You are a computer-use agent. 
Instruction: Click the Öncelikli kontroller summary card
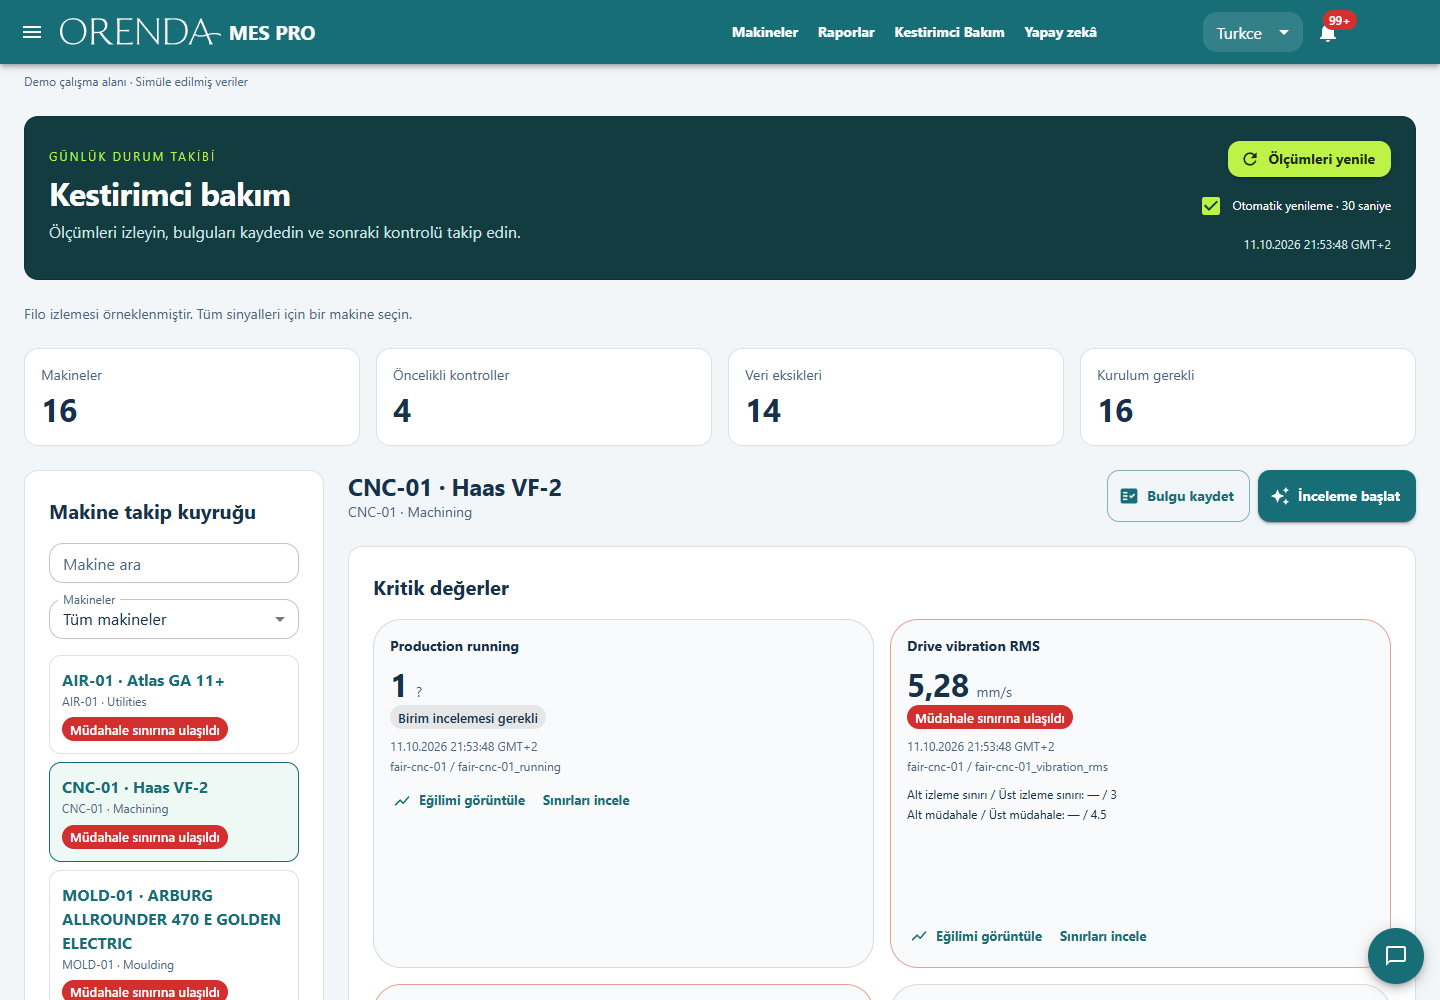(544, 397)
